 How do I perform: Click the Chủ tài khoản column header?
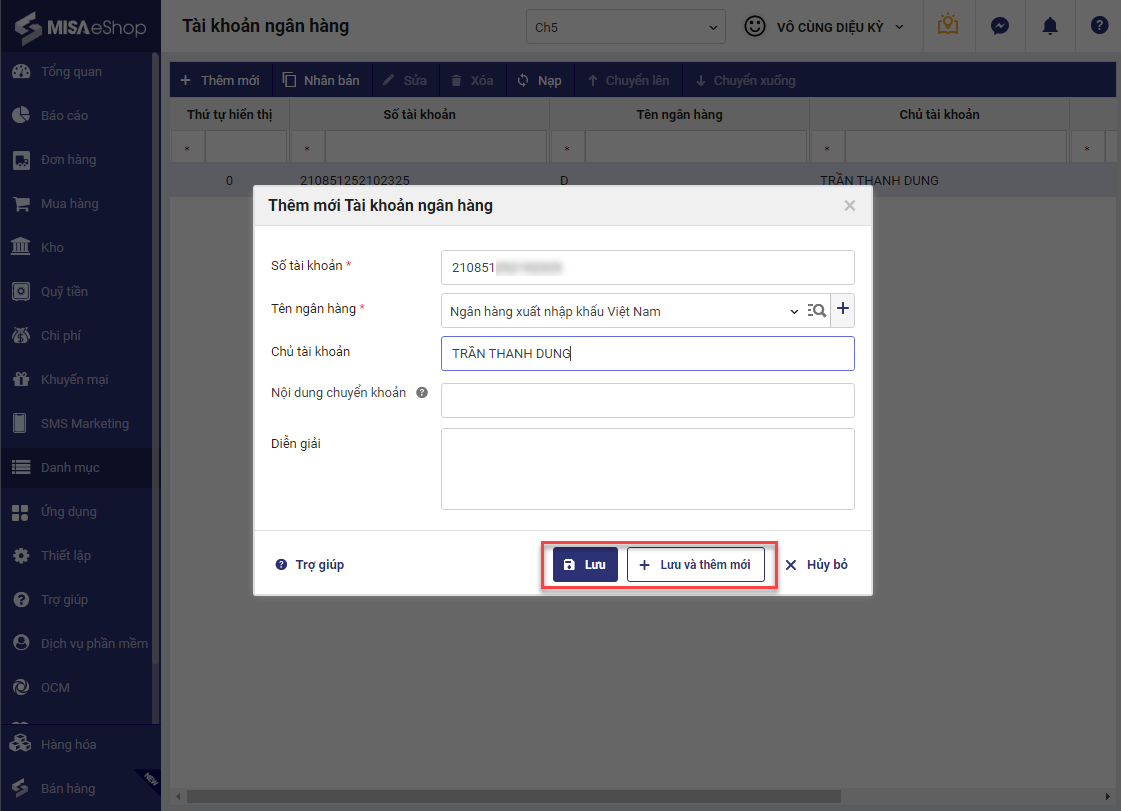[x=939, y=114]
